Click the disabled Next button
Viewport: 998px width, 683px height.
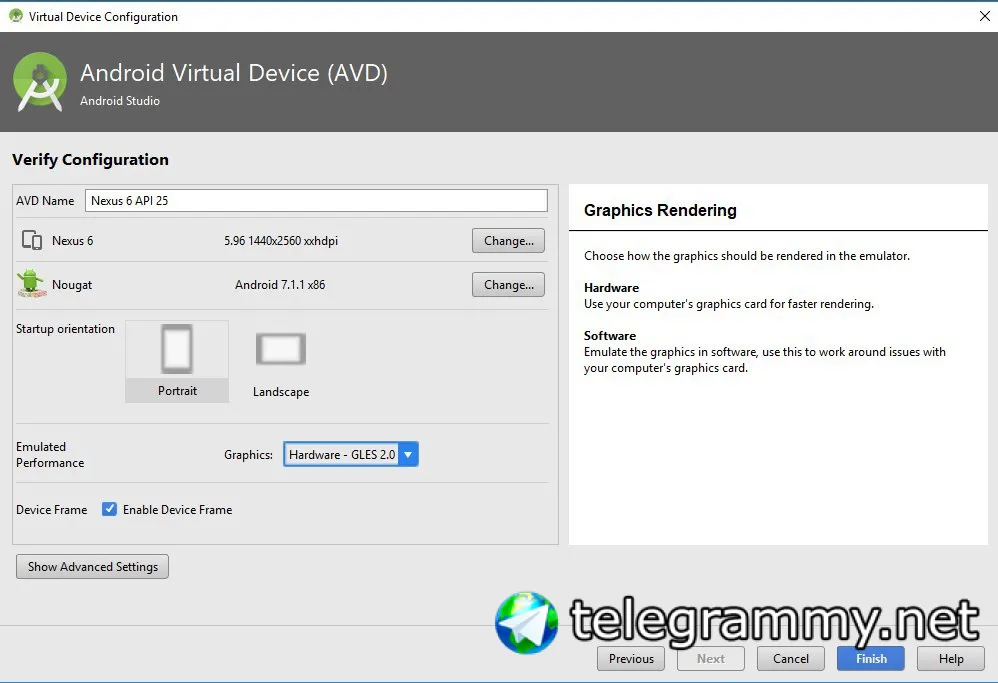click(x=710, y=659)
